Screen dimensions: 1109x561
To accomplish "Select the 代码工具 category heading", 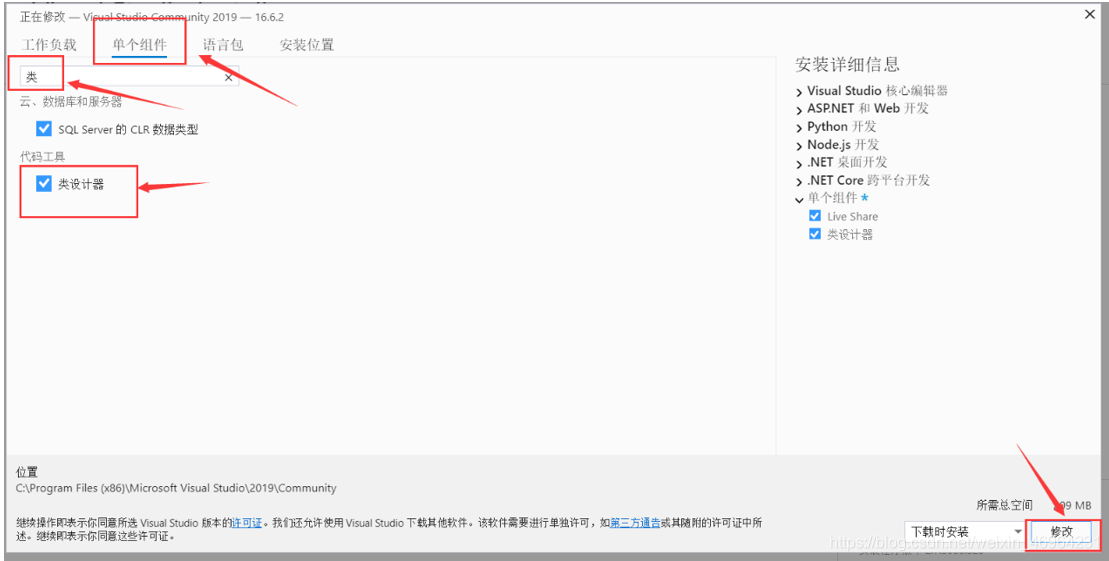I will point(42,156).
